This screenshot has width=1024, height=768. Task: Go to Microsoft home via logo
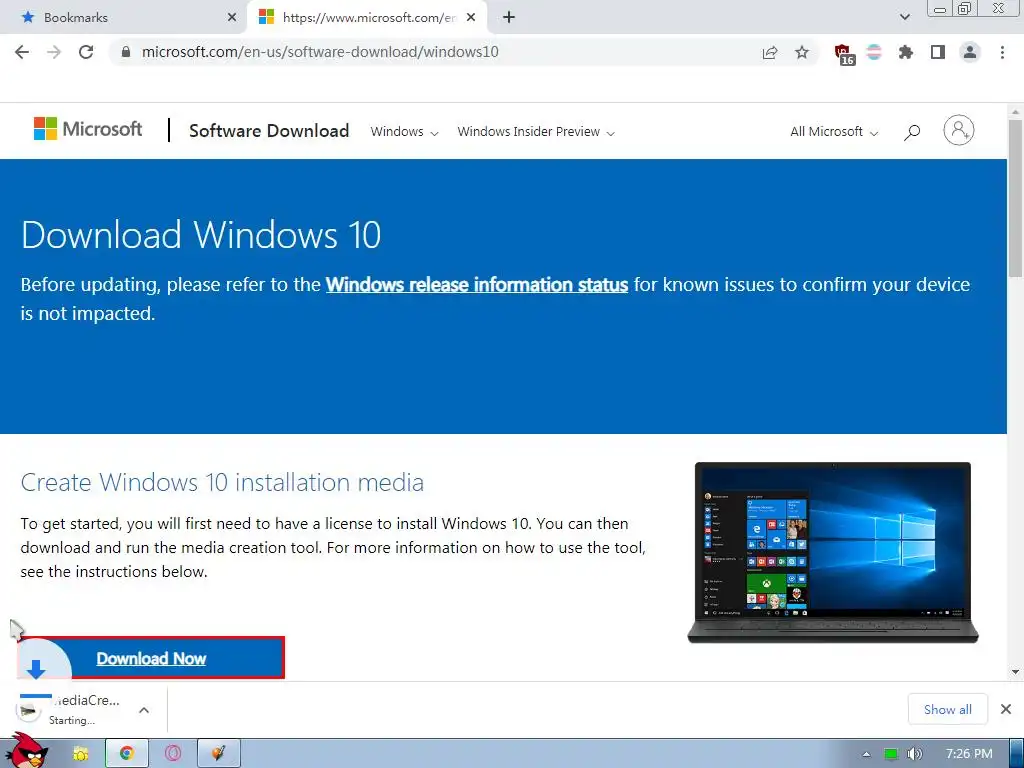88,129
